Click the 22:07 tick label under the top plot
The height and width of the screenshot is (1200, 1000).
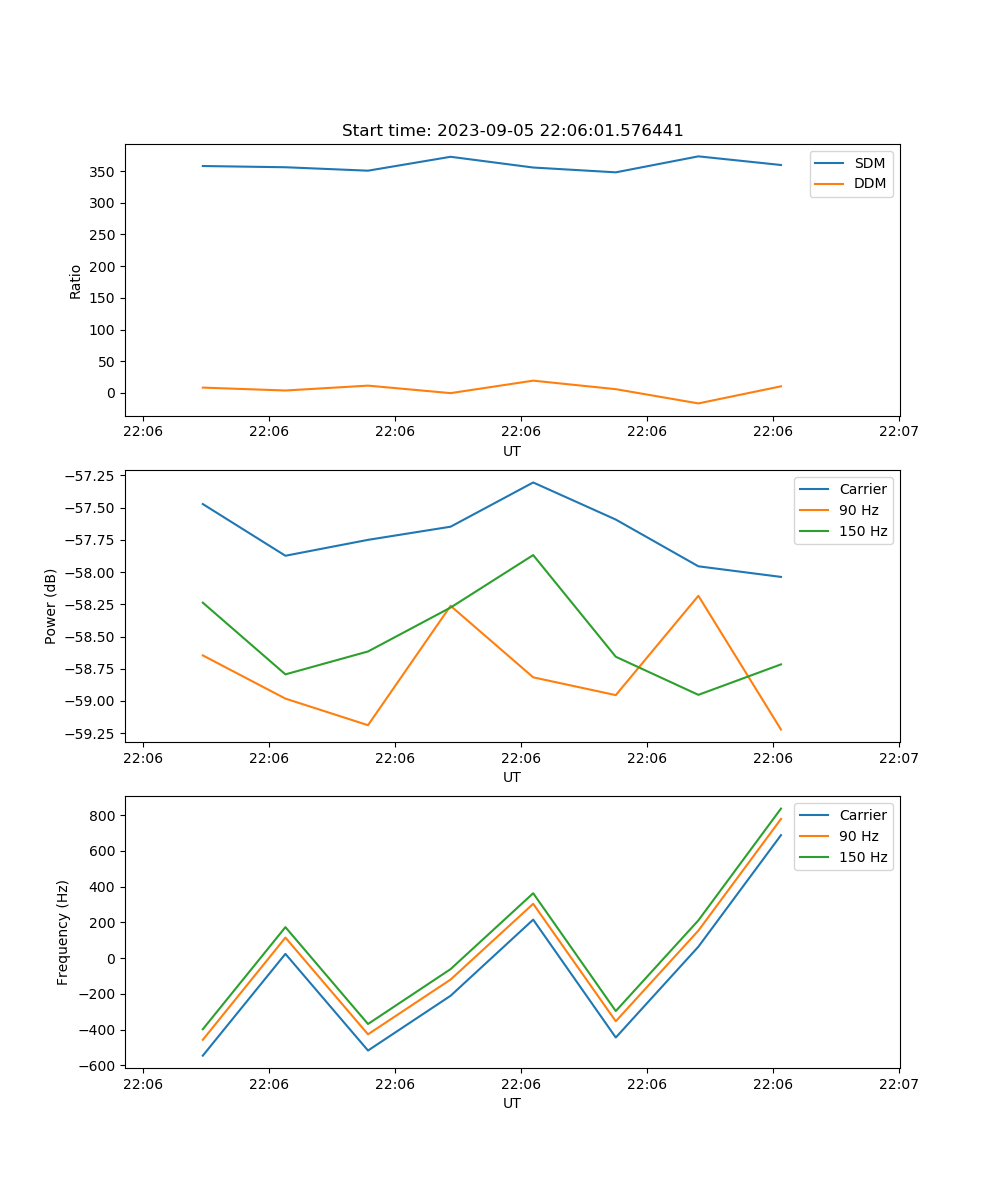coord(898,432)
